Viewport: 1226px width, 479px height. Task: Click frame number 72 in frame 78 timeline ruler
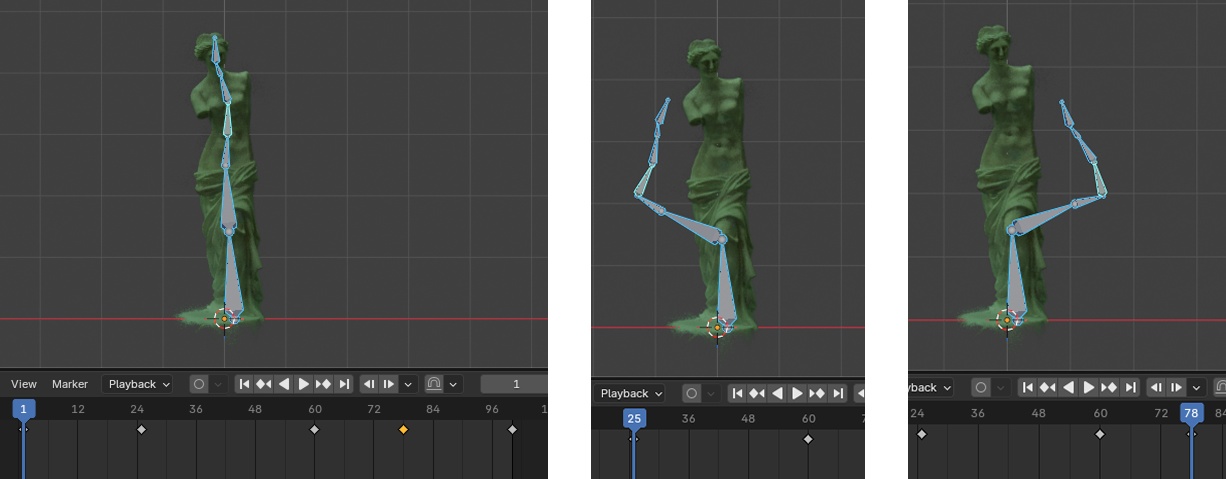[1161, 413]
